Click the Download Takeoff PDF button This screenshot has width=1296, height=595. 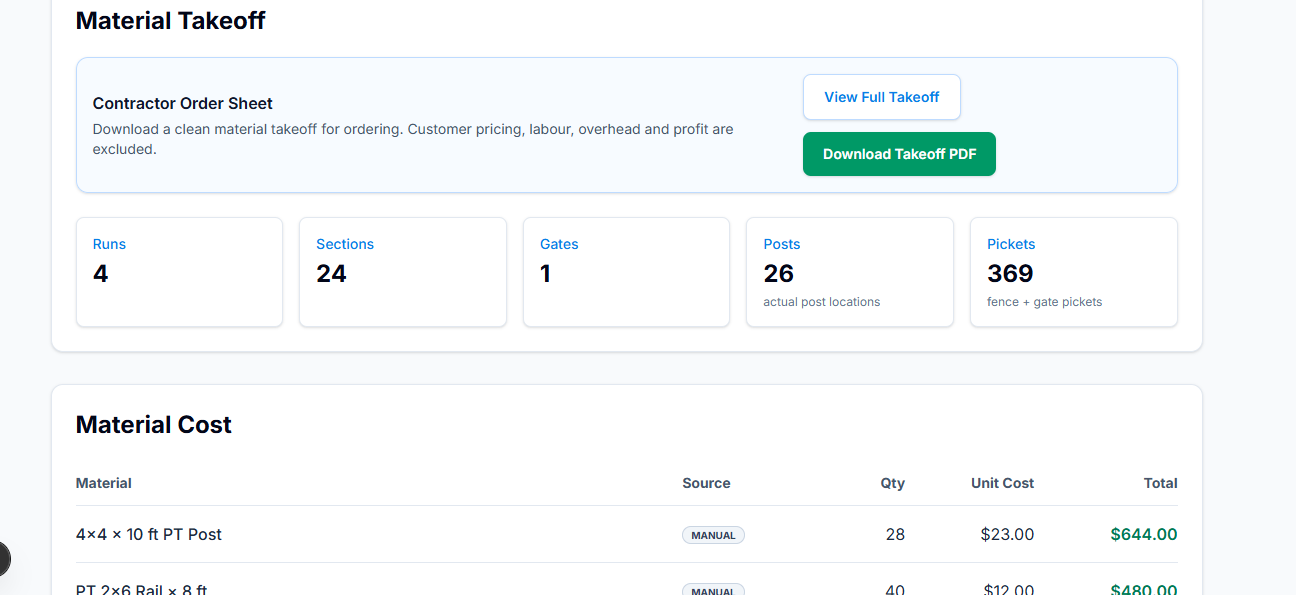(x=899, y=154)
